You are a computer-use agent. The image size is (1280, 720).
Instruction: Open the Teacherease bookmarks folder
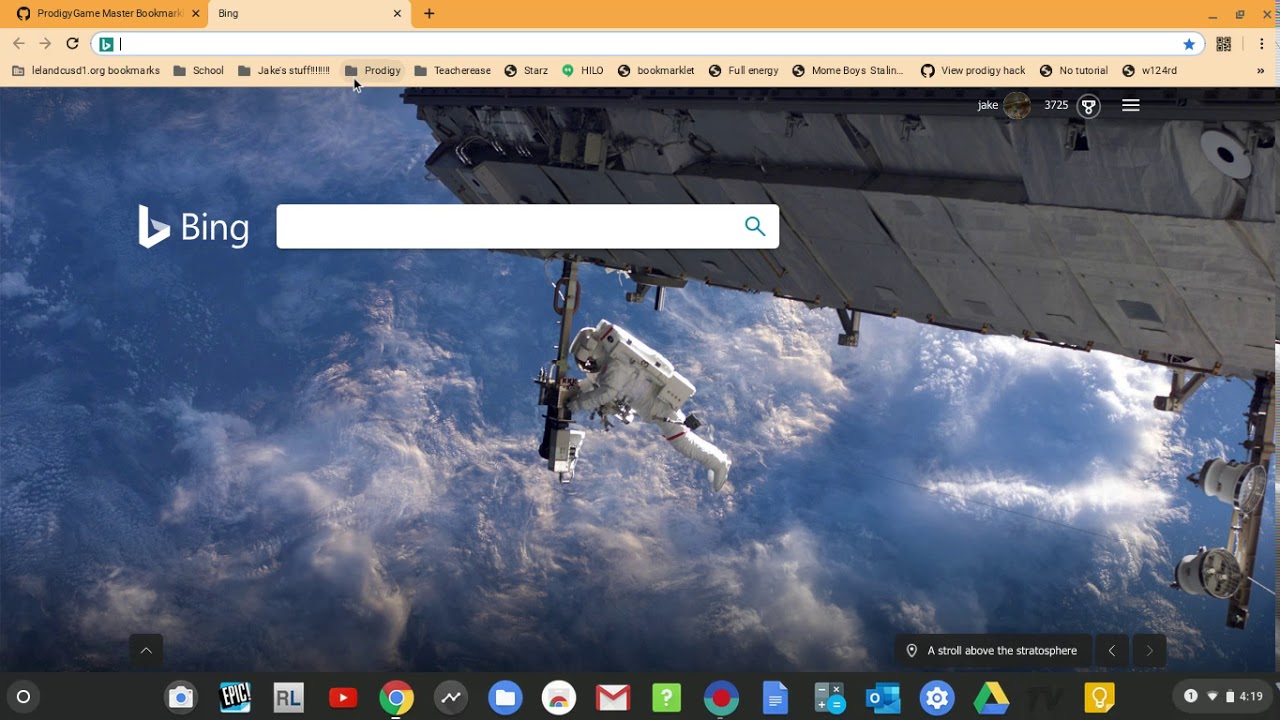[452, 71]
